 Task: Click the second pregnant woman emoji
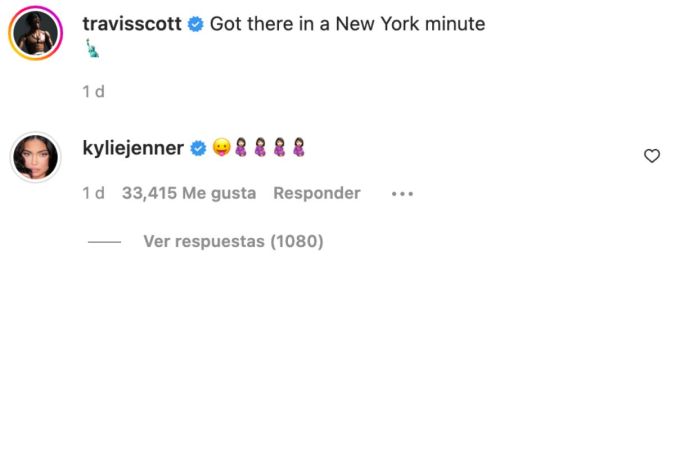[x=260, y=149]
